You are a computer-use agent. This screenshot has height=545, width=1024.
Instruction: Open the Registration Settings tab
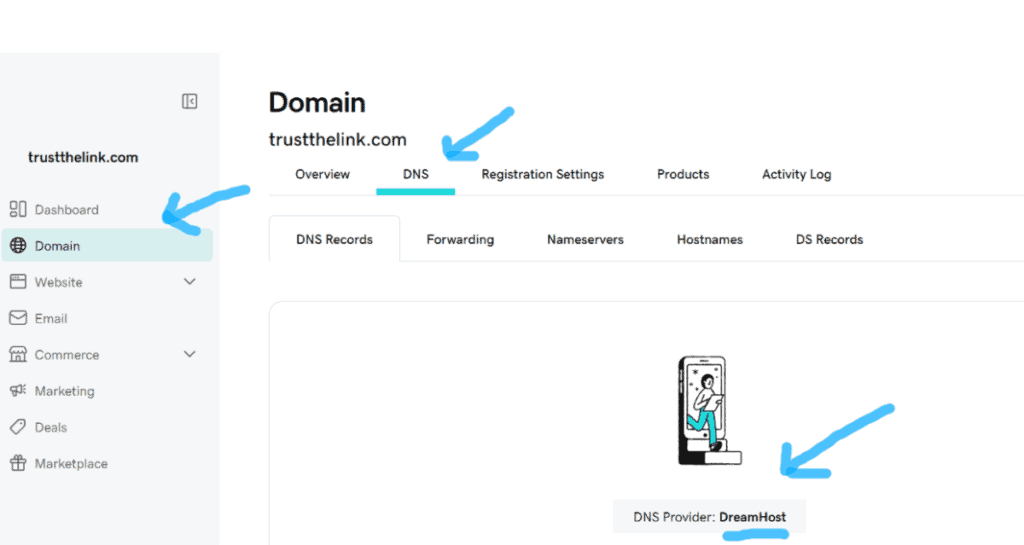[543, 174]
